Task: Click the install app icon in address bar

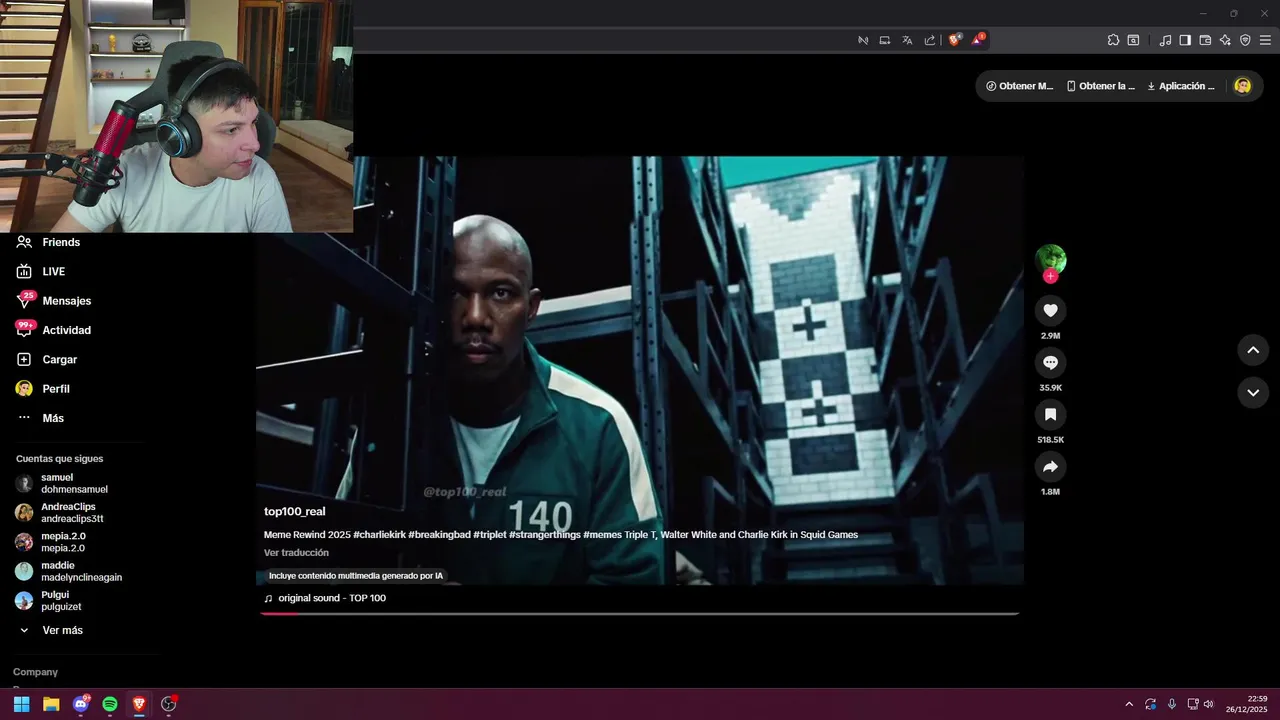Action: point(885,40)
